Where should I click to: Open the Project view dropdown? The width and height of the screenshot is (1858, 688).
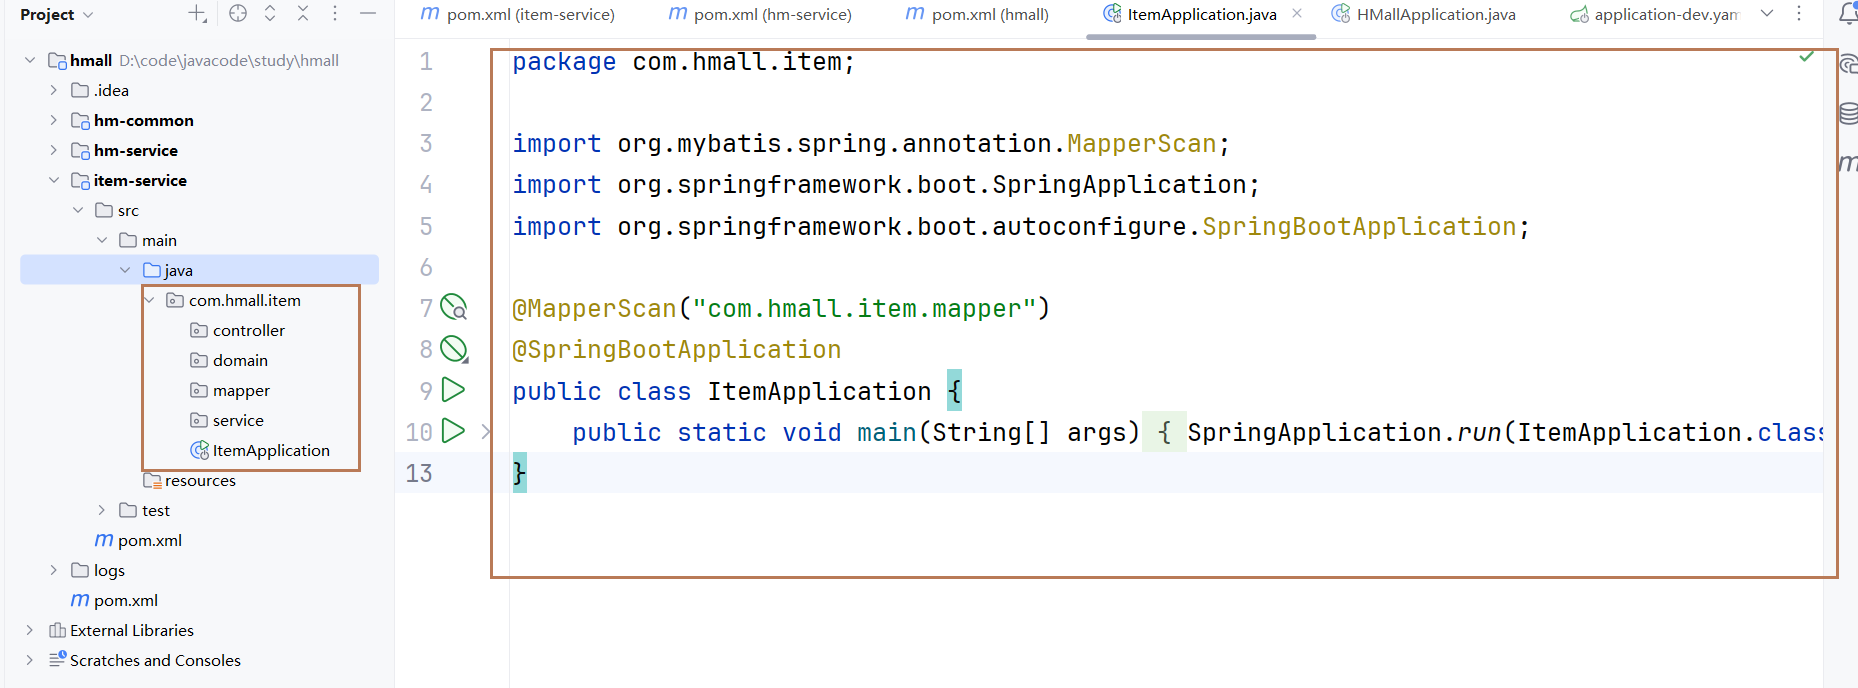coord(57,15)
